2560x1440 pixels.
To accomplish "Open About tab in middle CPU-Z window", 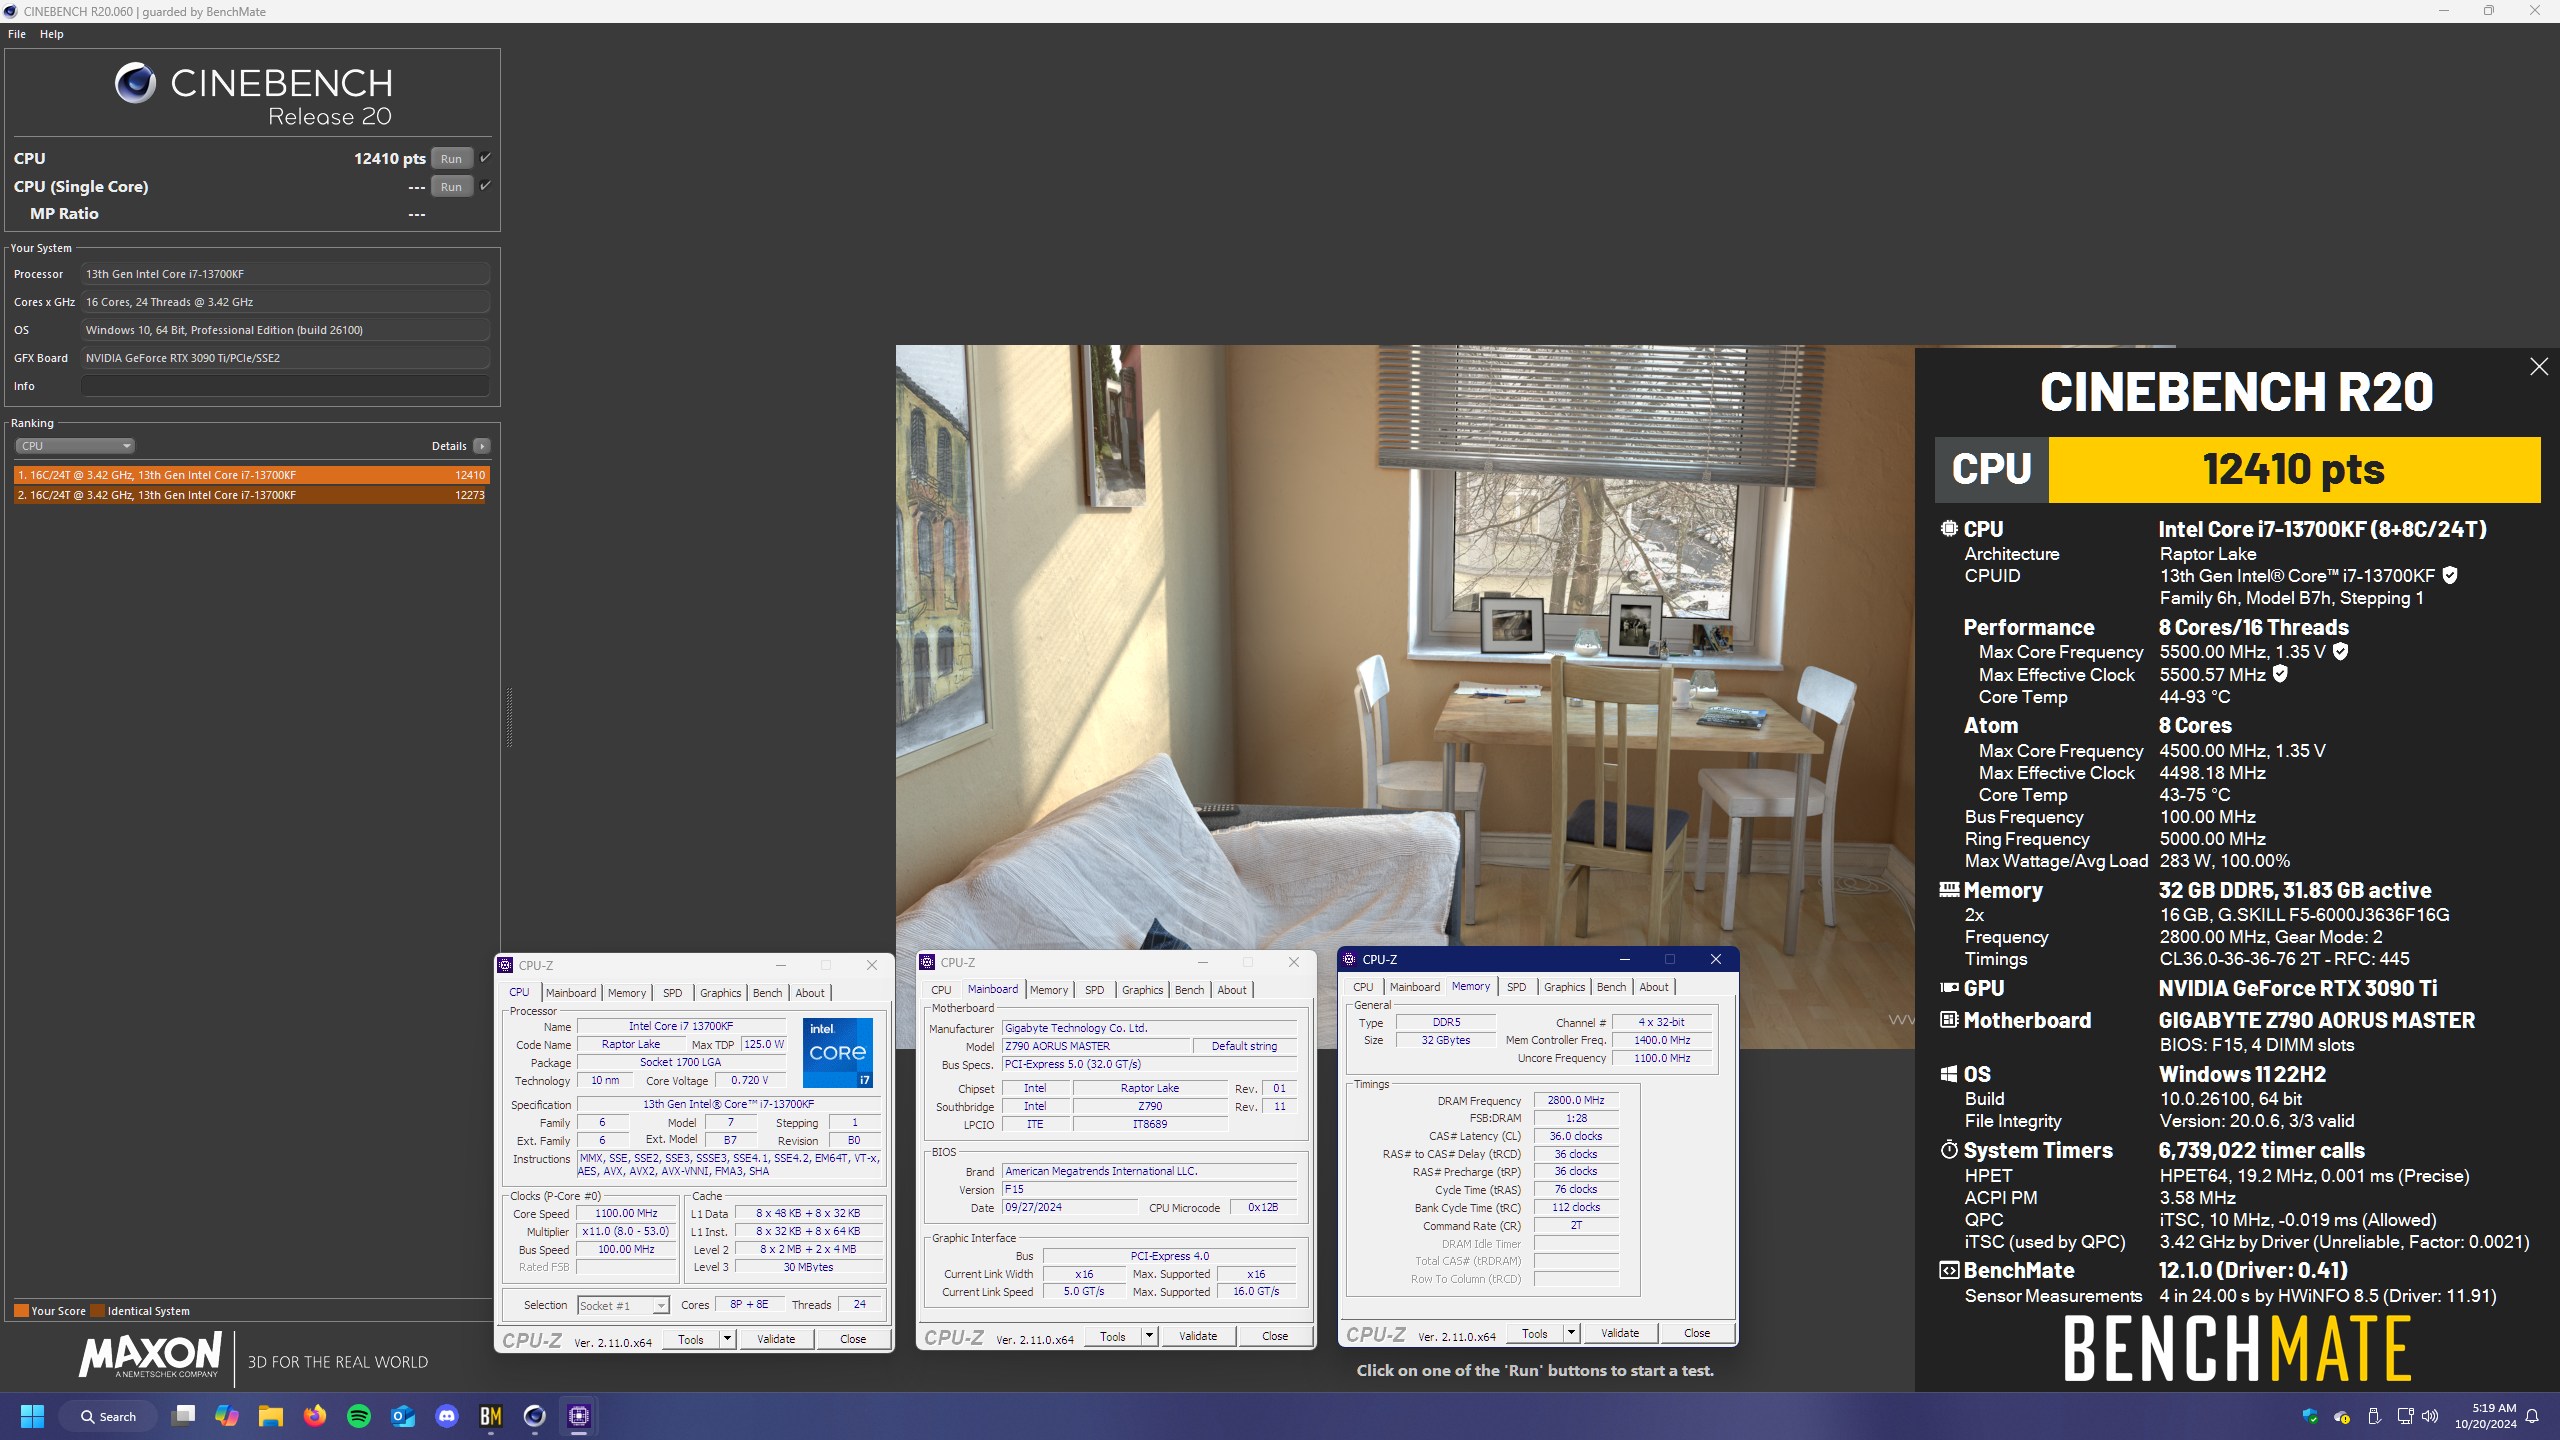I will tap(1232, 990).
